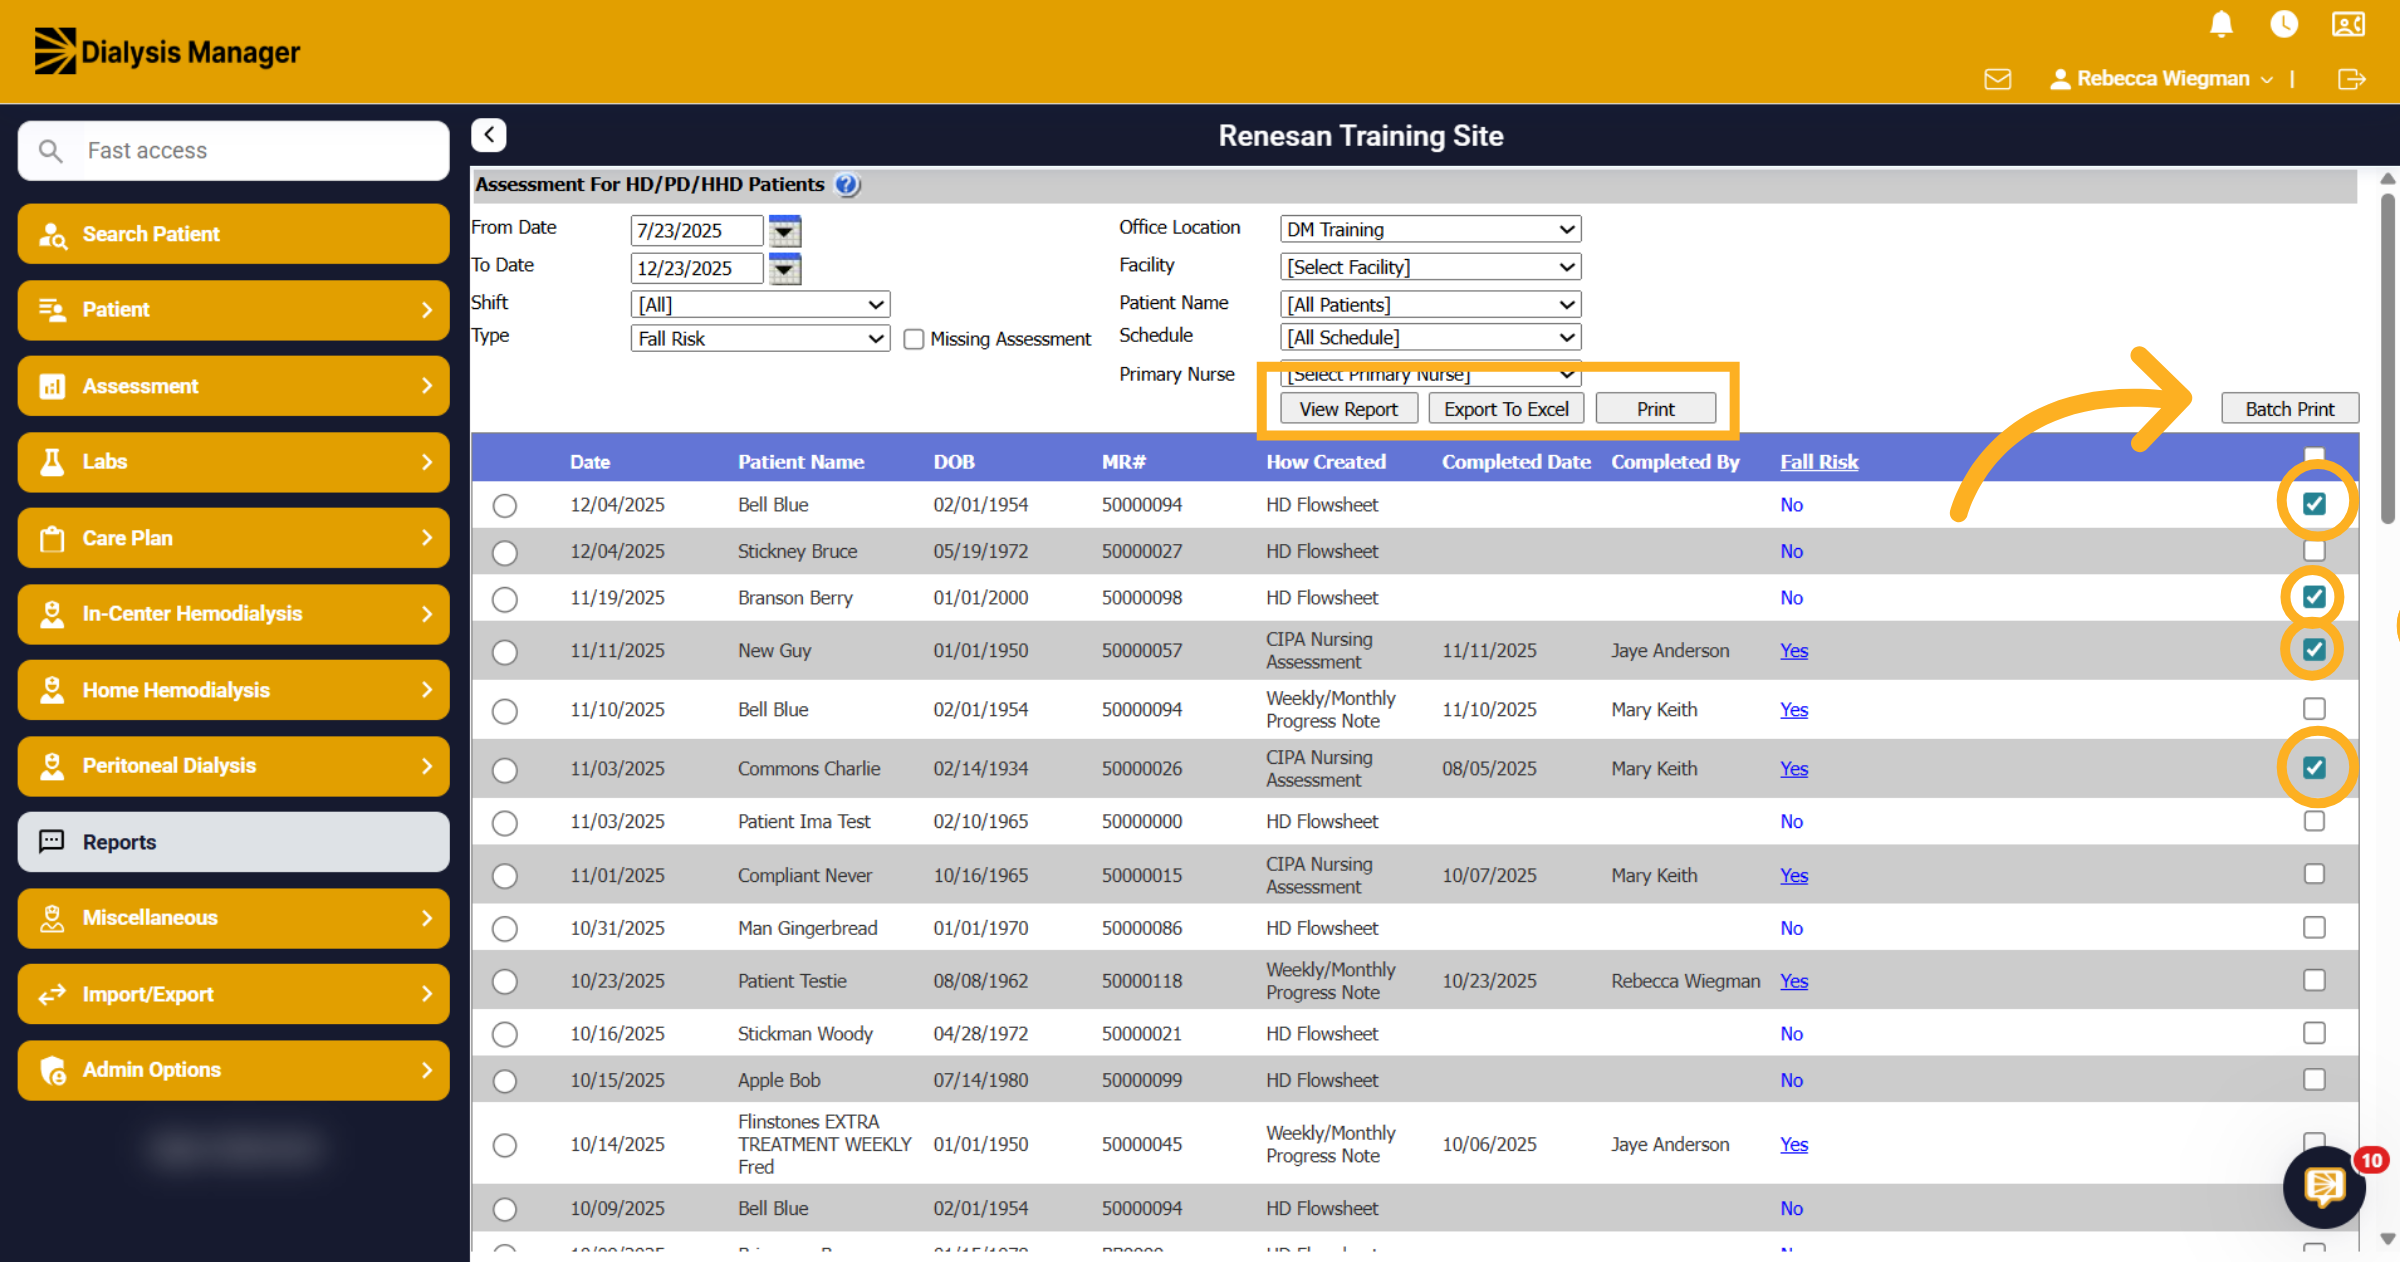Click the page vertical scrollbar thumb

click(2388, 357)
